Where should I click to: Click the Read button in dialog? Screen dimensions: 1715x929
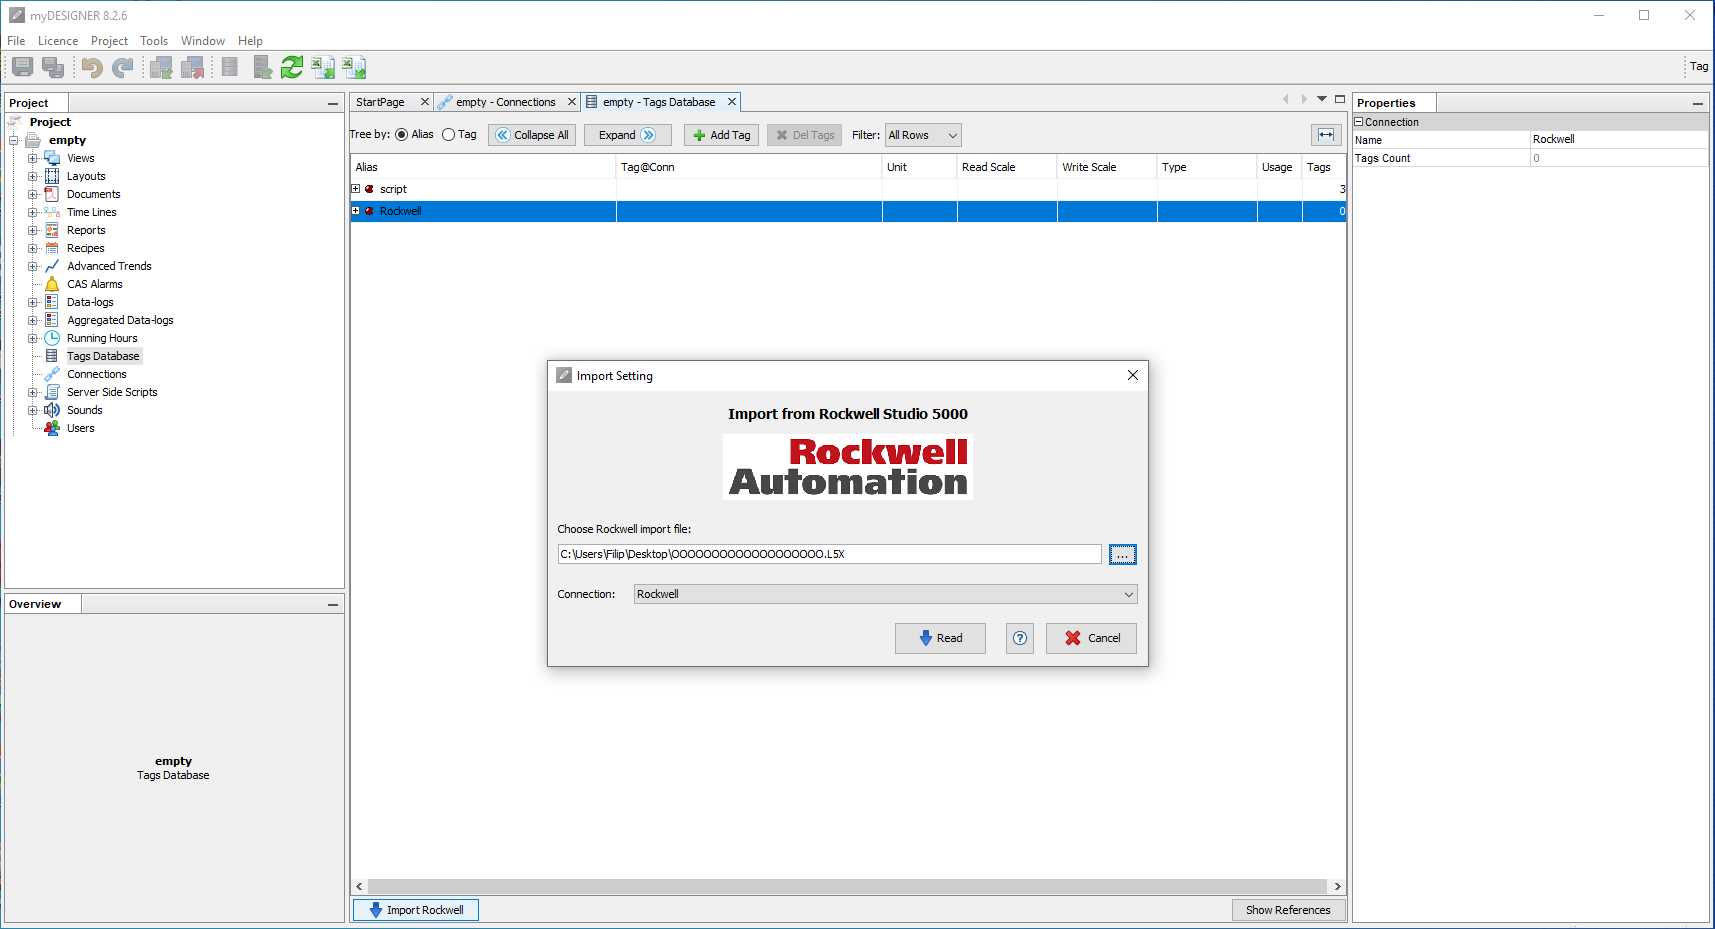tap(940, 638)
